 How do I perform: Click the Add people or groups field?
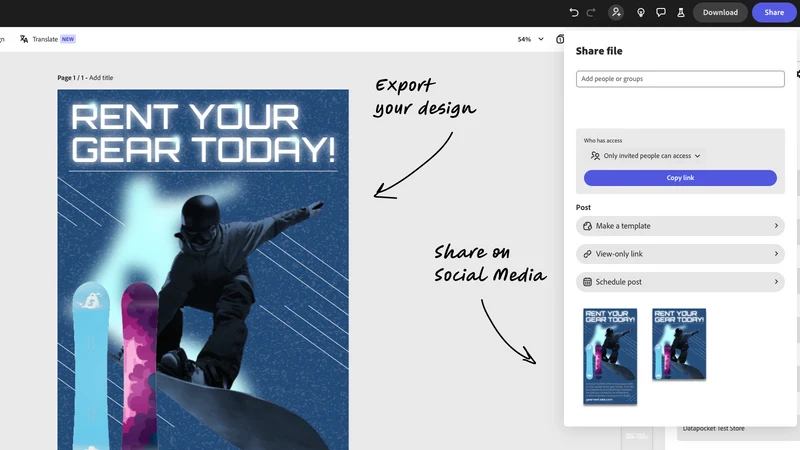[x=680, y=79]
